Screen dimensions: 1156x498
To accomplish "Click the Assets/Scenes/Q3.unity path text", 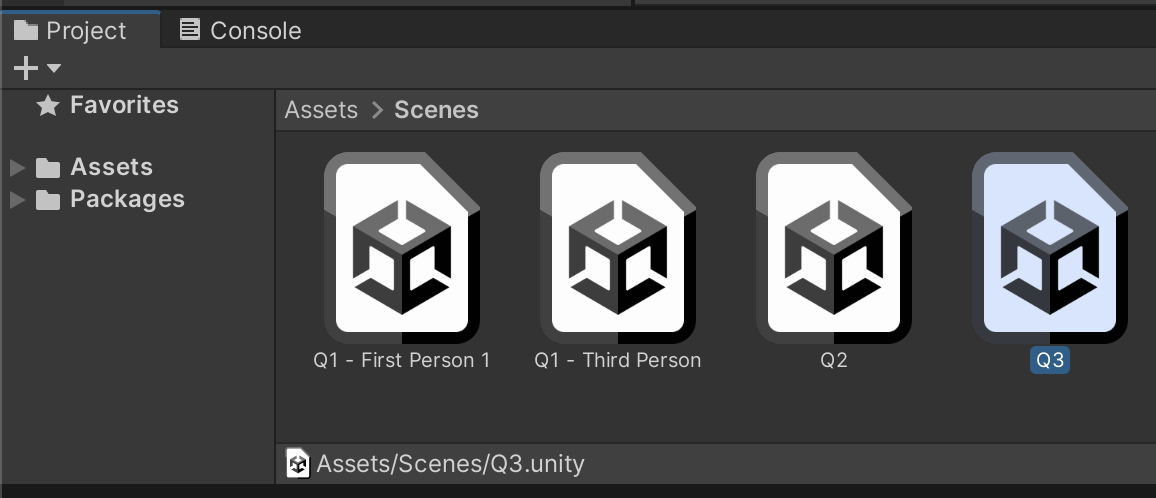I will 450,464.
